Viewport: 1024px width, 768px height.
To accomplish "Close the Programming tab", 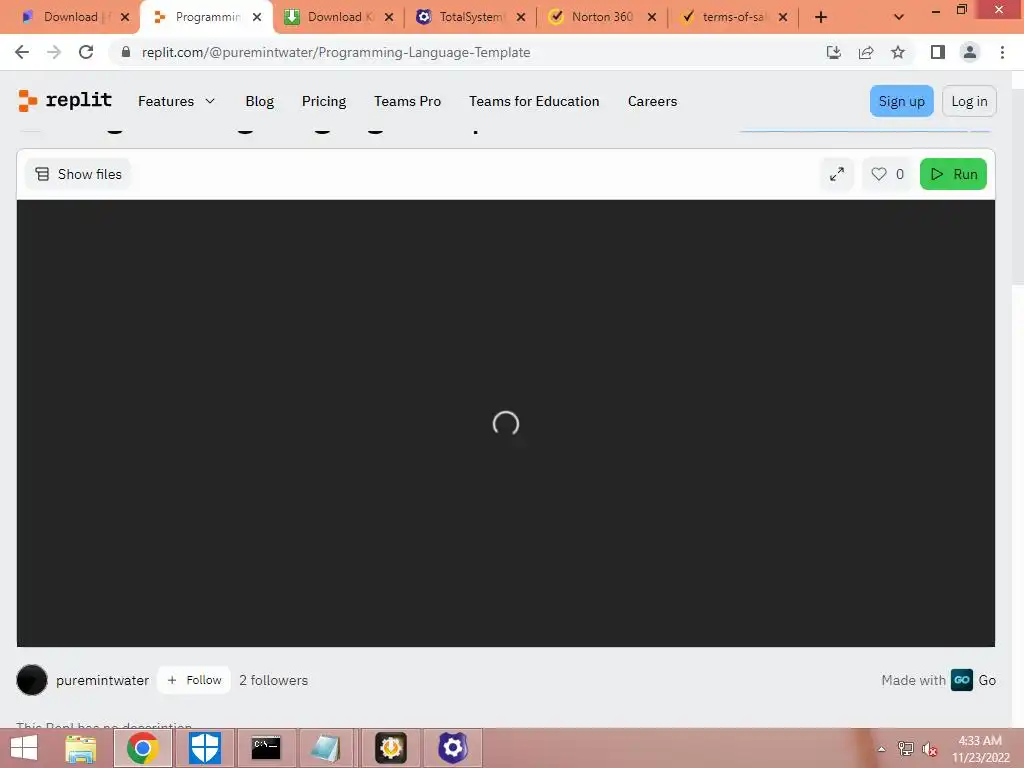I will [257, 17].
